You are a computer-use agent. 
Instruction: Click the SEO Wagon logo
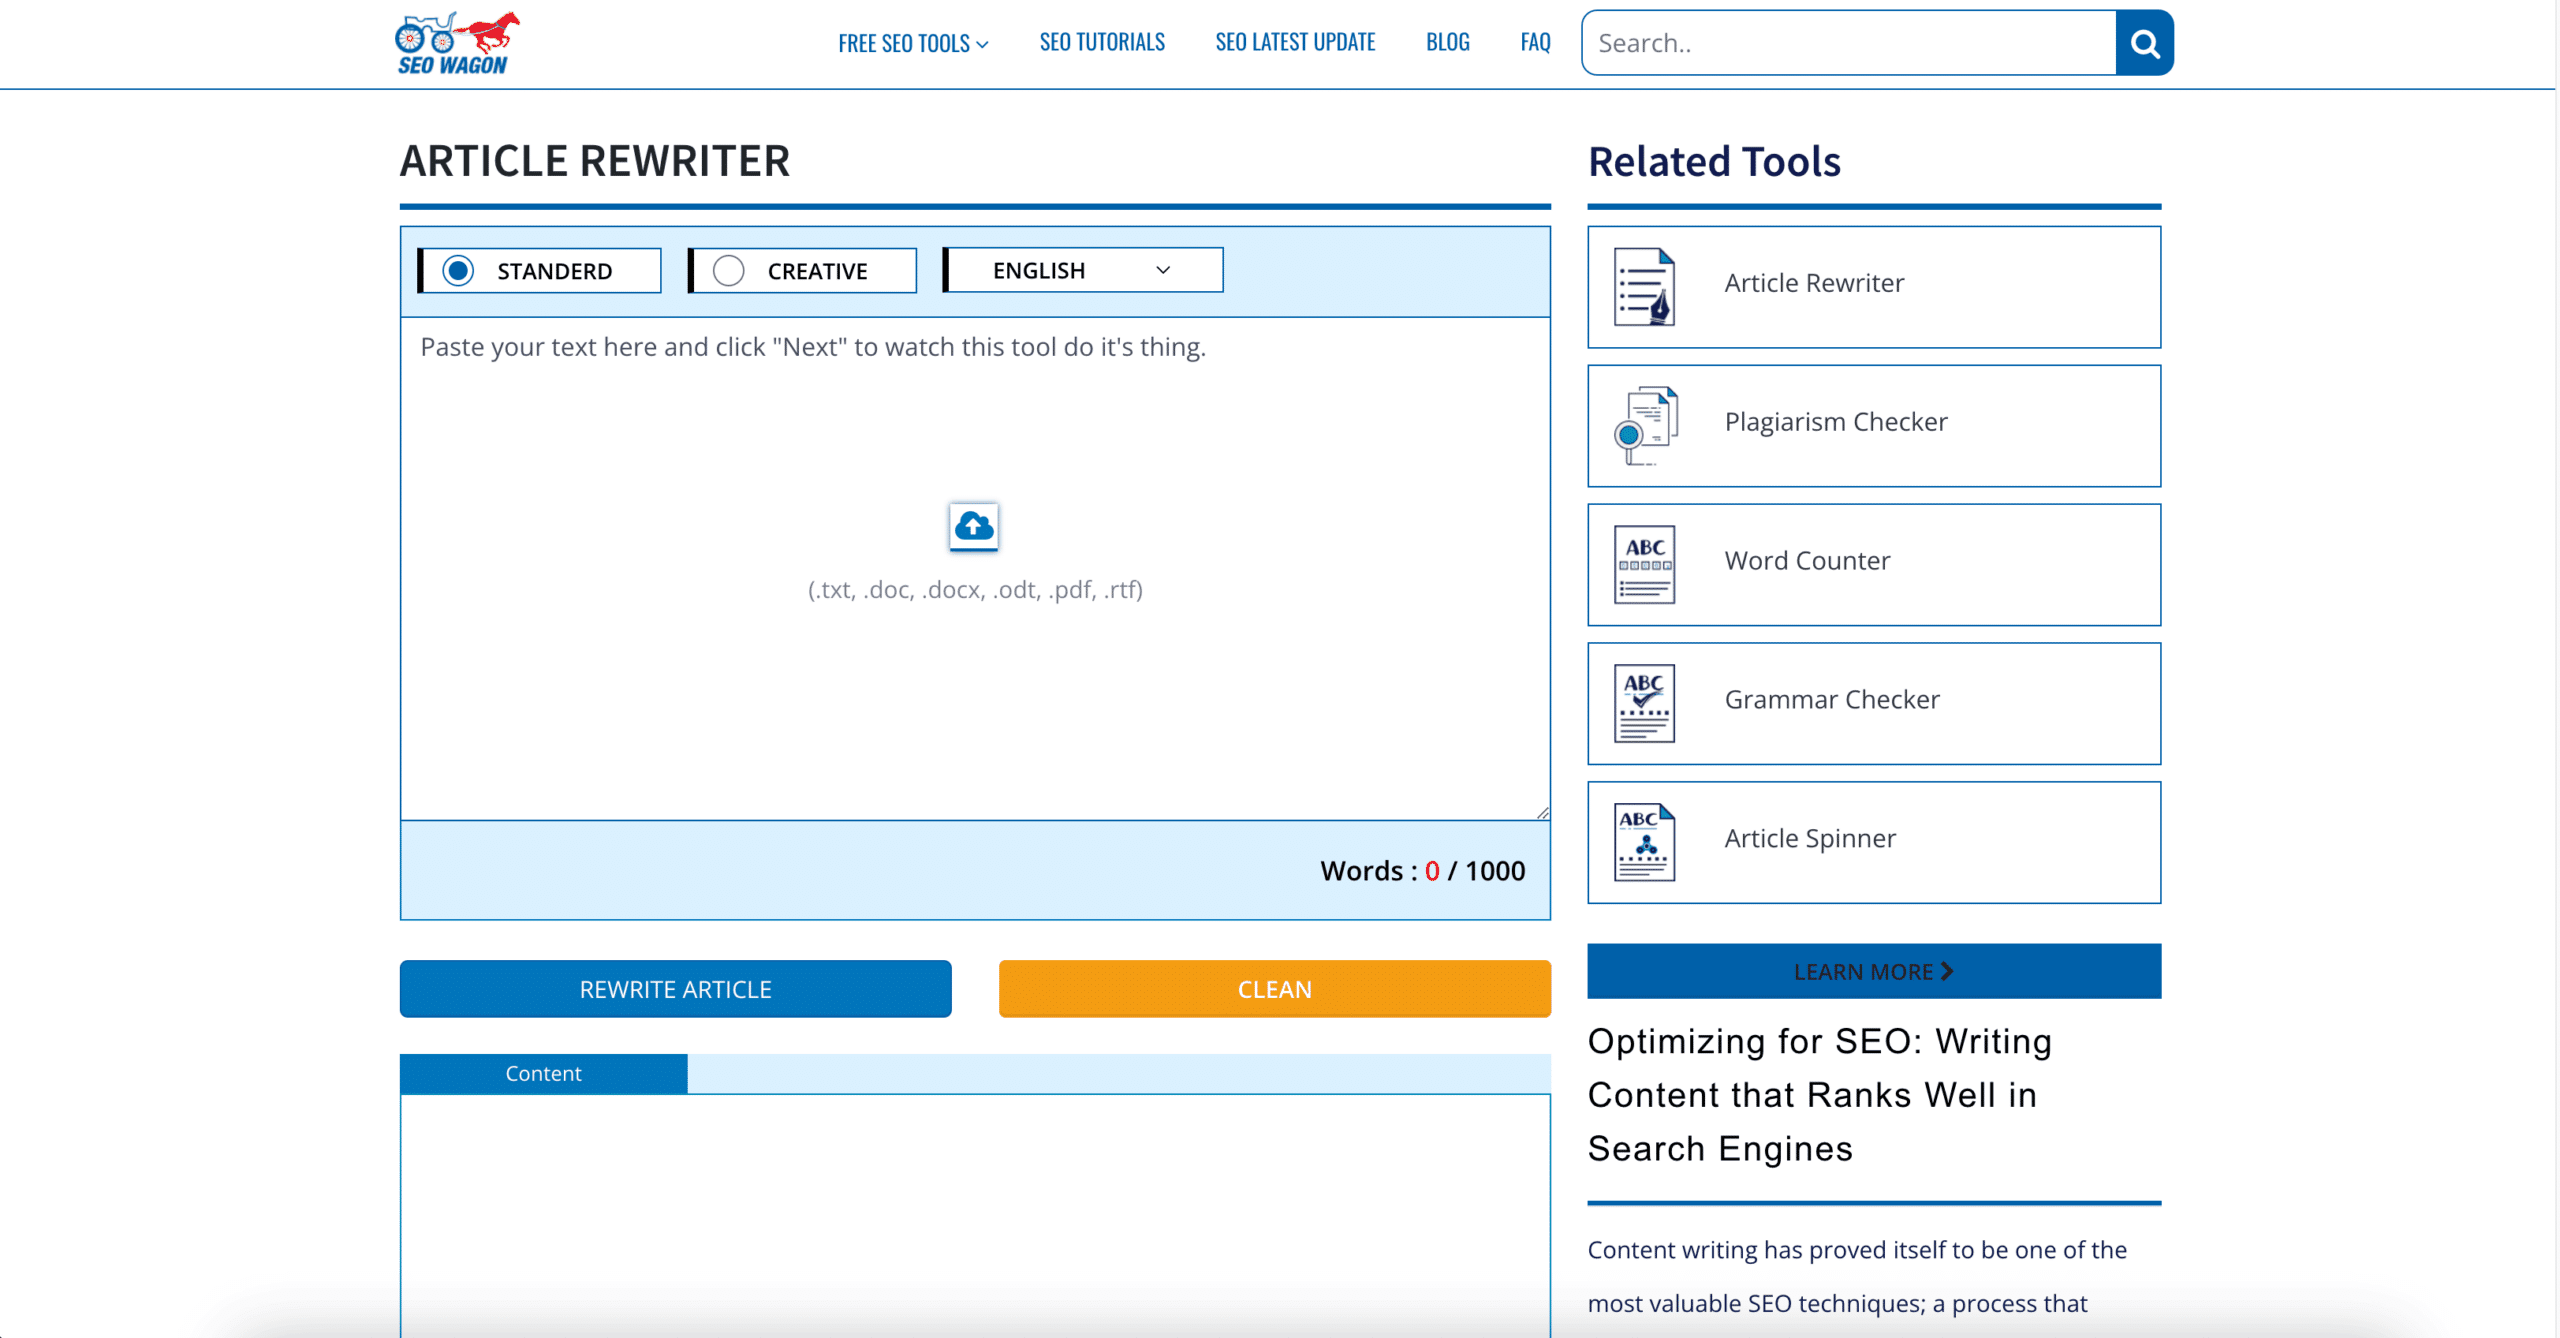point(456,43)
